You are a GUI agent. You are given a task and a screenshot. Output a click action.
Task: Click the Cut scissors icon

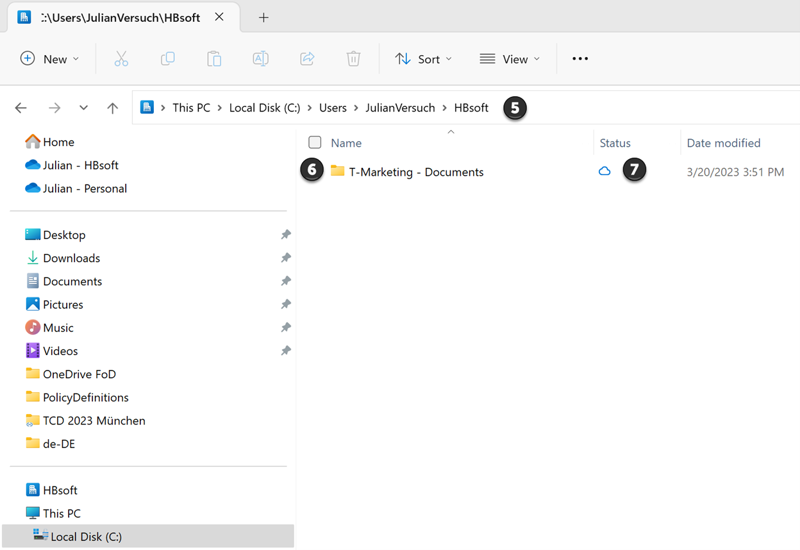pos(121,59)
